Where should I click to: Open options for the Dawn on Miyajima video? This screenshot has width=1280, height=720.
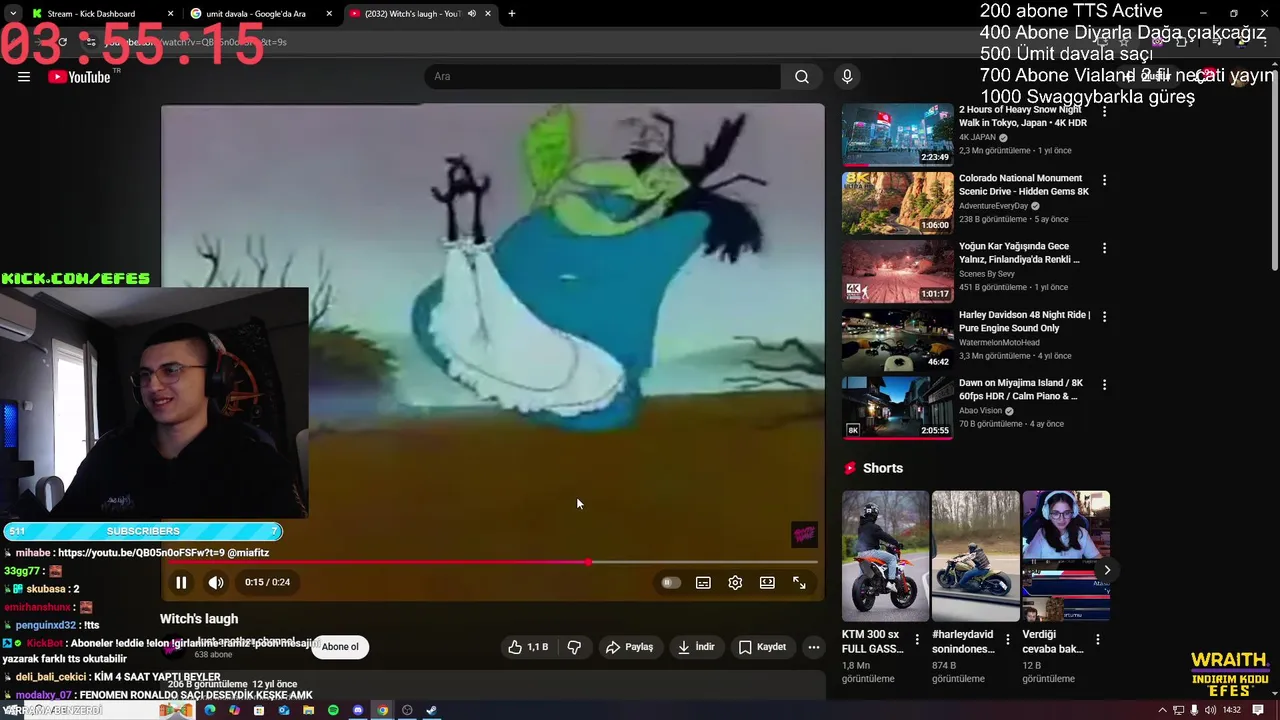point(1104,384)
